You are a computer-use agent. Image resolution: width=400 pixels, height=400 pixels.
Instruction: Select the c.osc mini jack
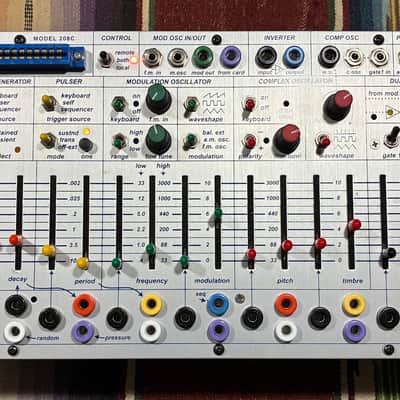point(354,57)
